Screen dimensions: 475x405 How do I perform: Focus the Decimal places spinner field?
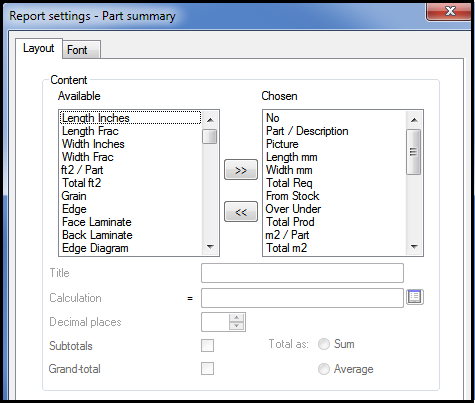click(215, 322)
